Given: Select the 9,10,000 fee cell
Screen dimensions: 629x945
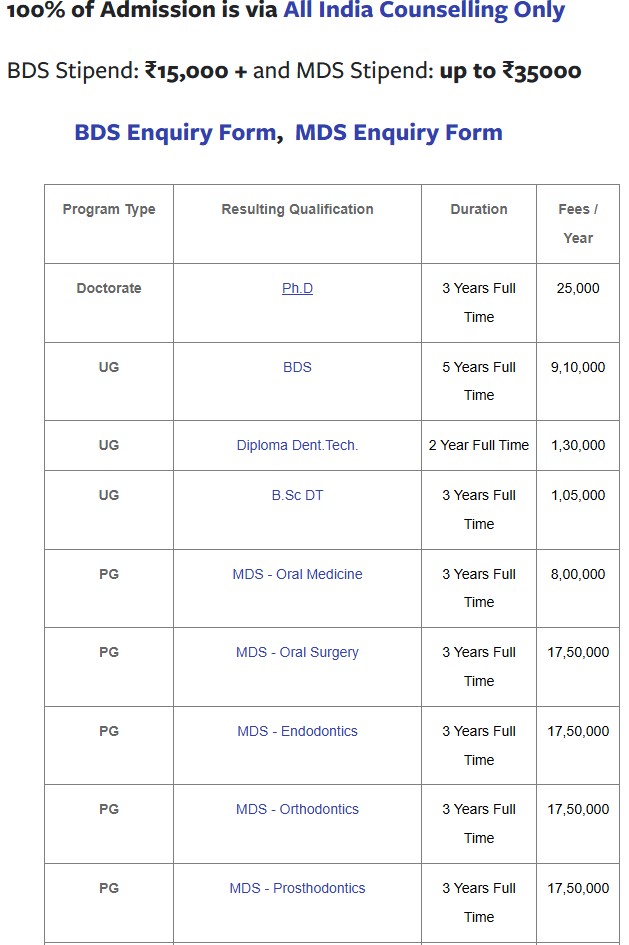Looking at the screenshot, I should click(x=578, y=367).
